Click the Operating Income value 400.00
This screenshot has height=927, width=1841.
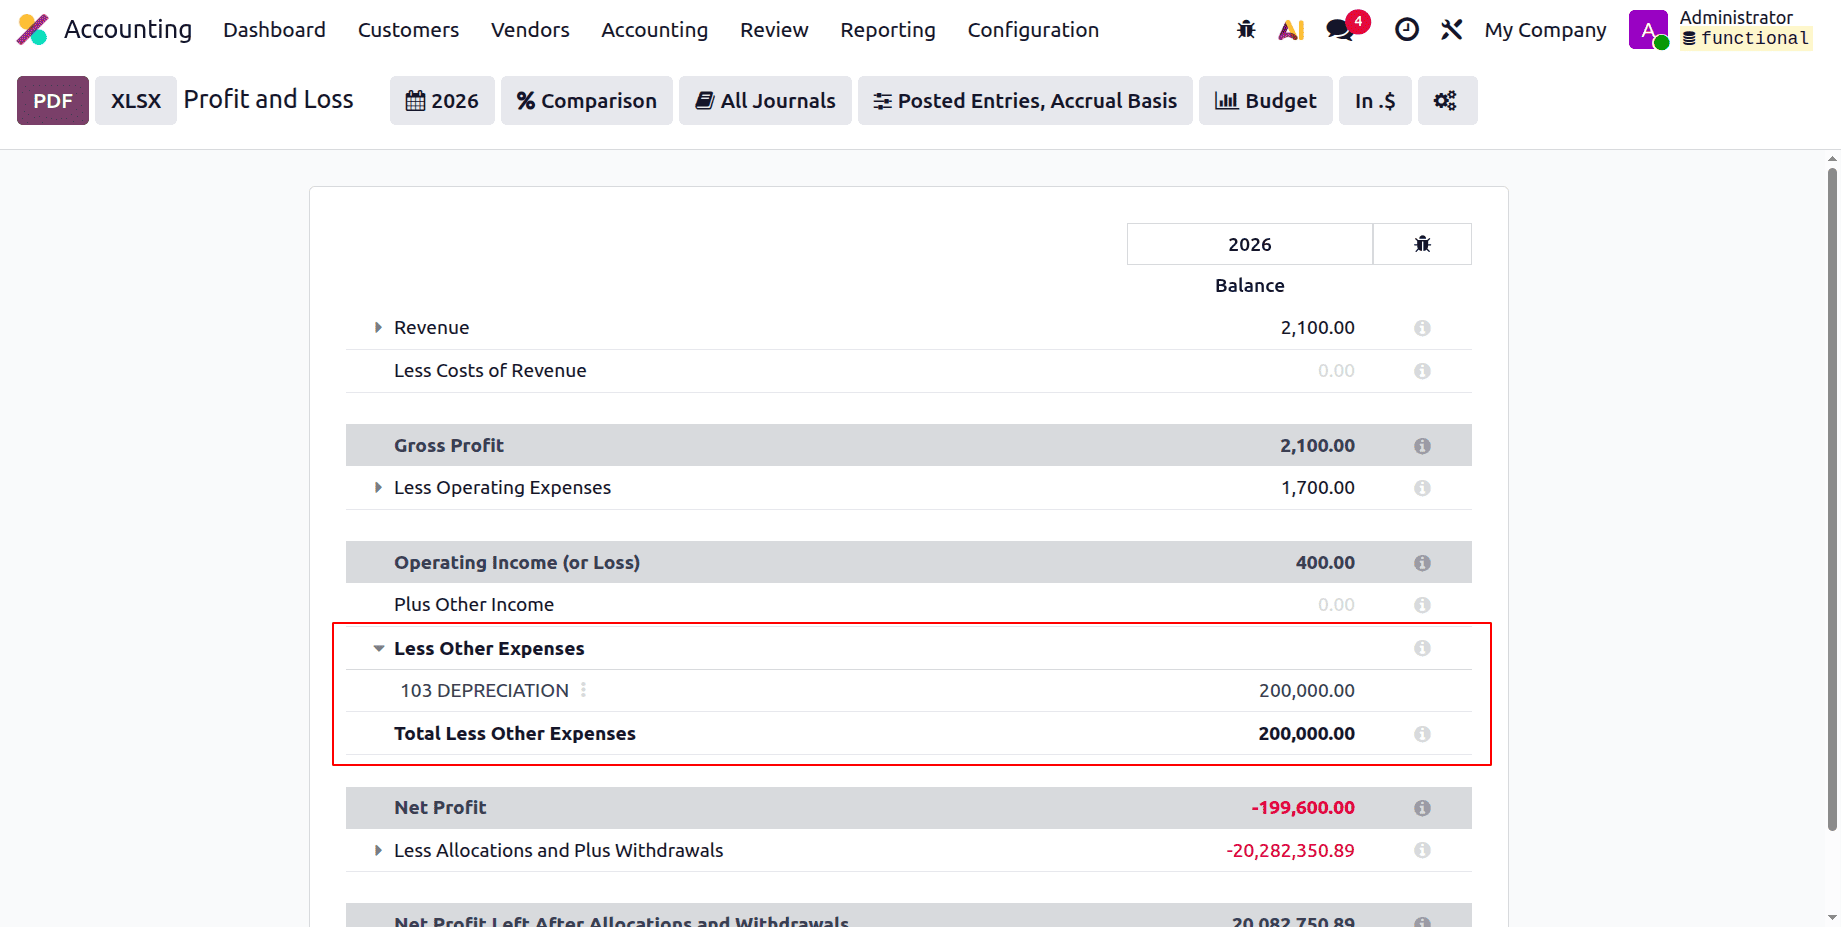(x=1325, y=562)
